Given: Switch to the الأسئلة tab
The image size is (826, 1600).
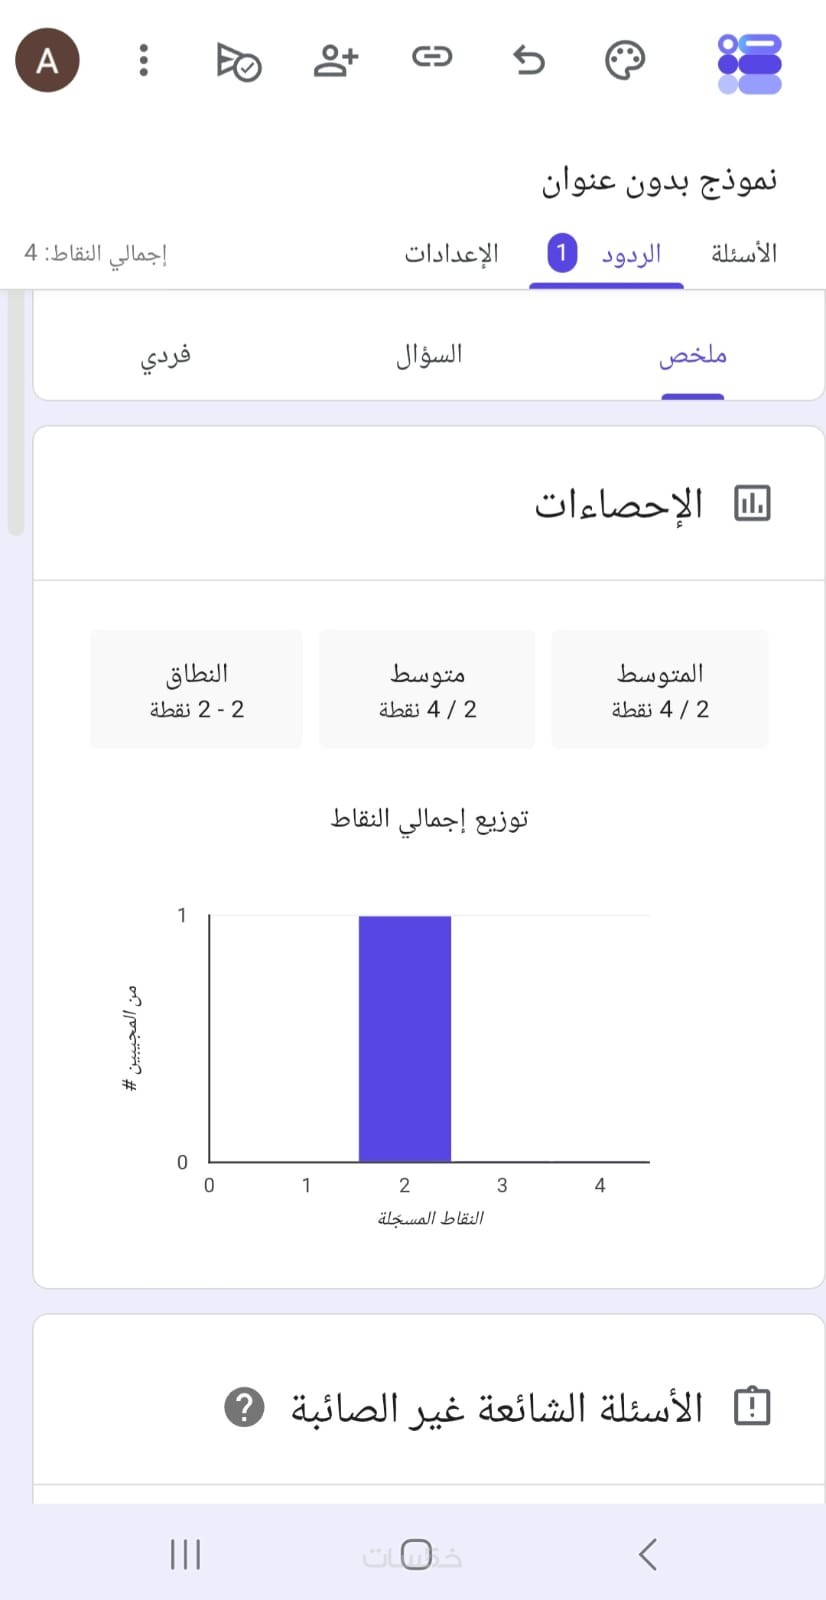Looking at the screenshot, I should (744, 254).
